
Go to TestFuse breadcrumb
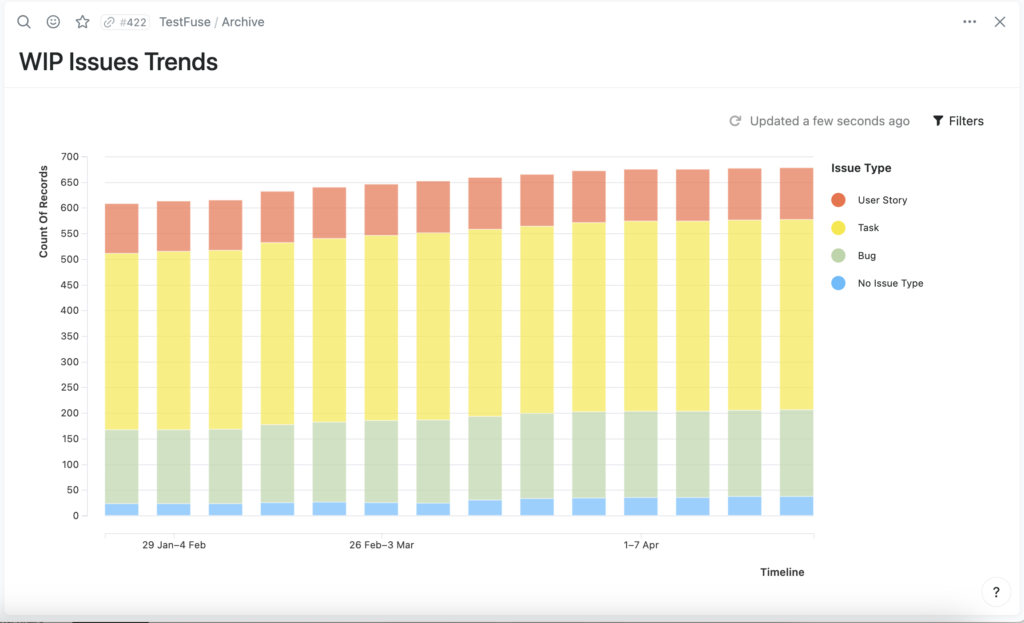tap(185, 22)
